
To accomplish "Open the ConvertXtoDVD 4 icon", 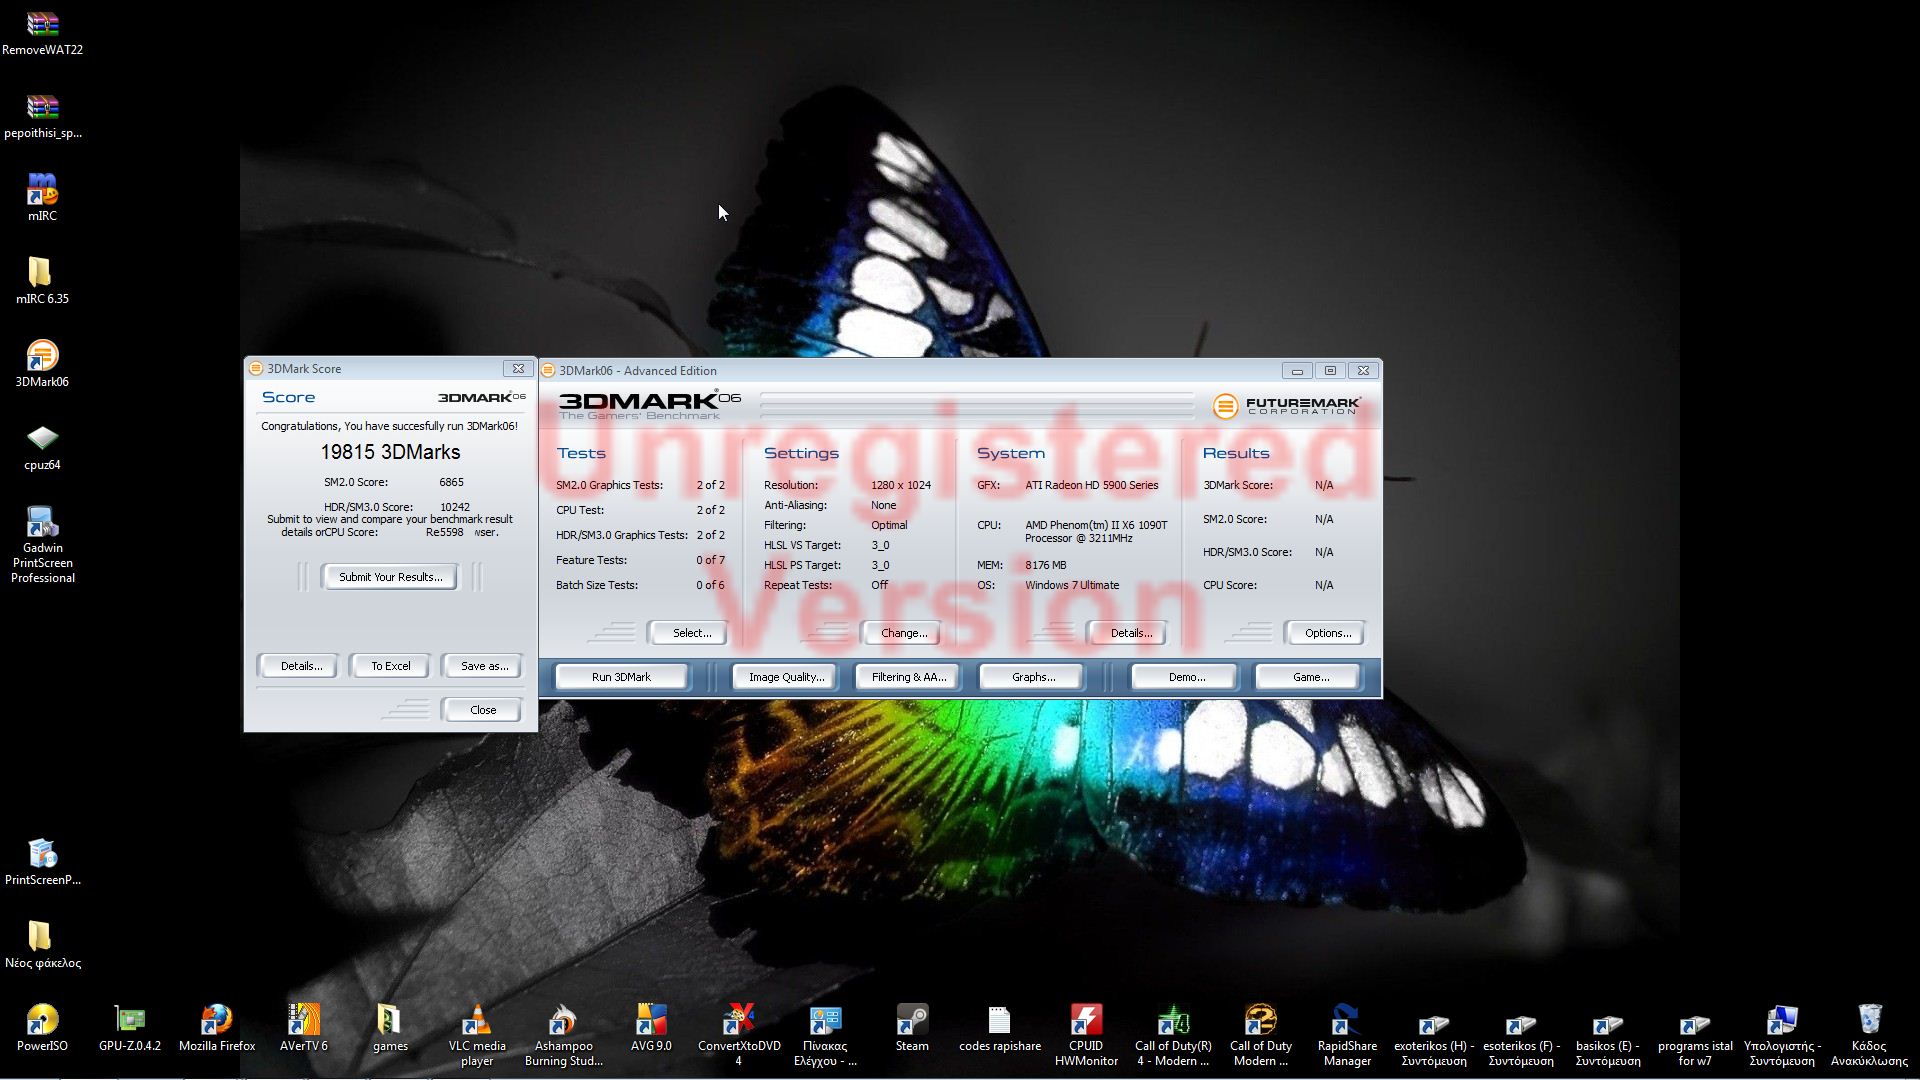I will point(739,1020).
